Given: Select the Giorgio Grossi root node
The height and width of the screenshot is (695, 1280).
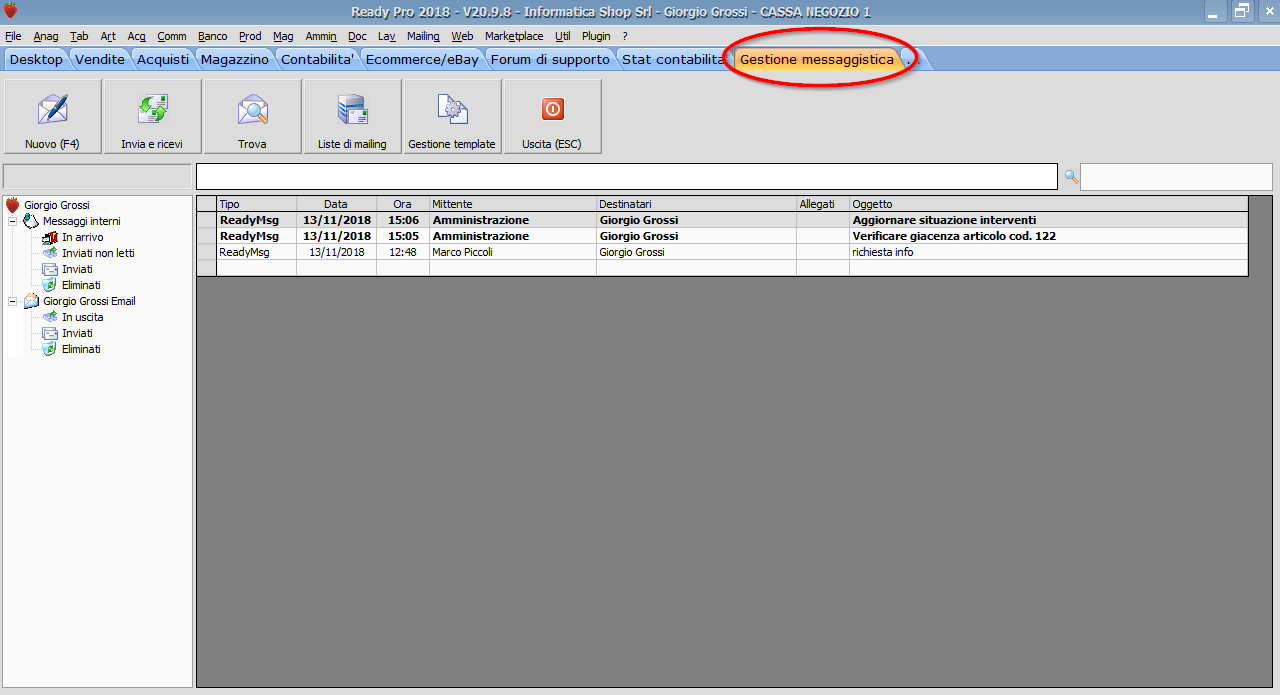Looking at the screenshot, I should [57, 205].
